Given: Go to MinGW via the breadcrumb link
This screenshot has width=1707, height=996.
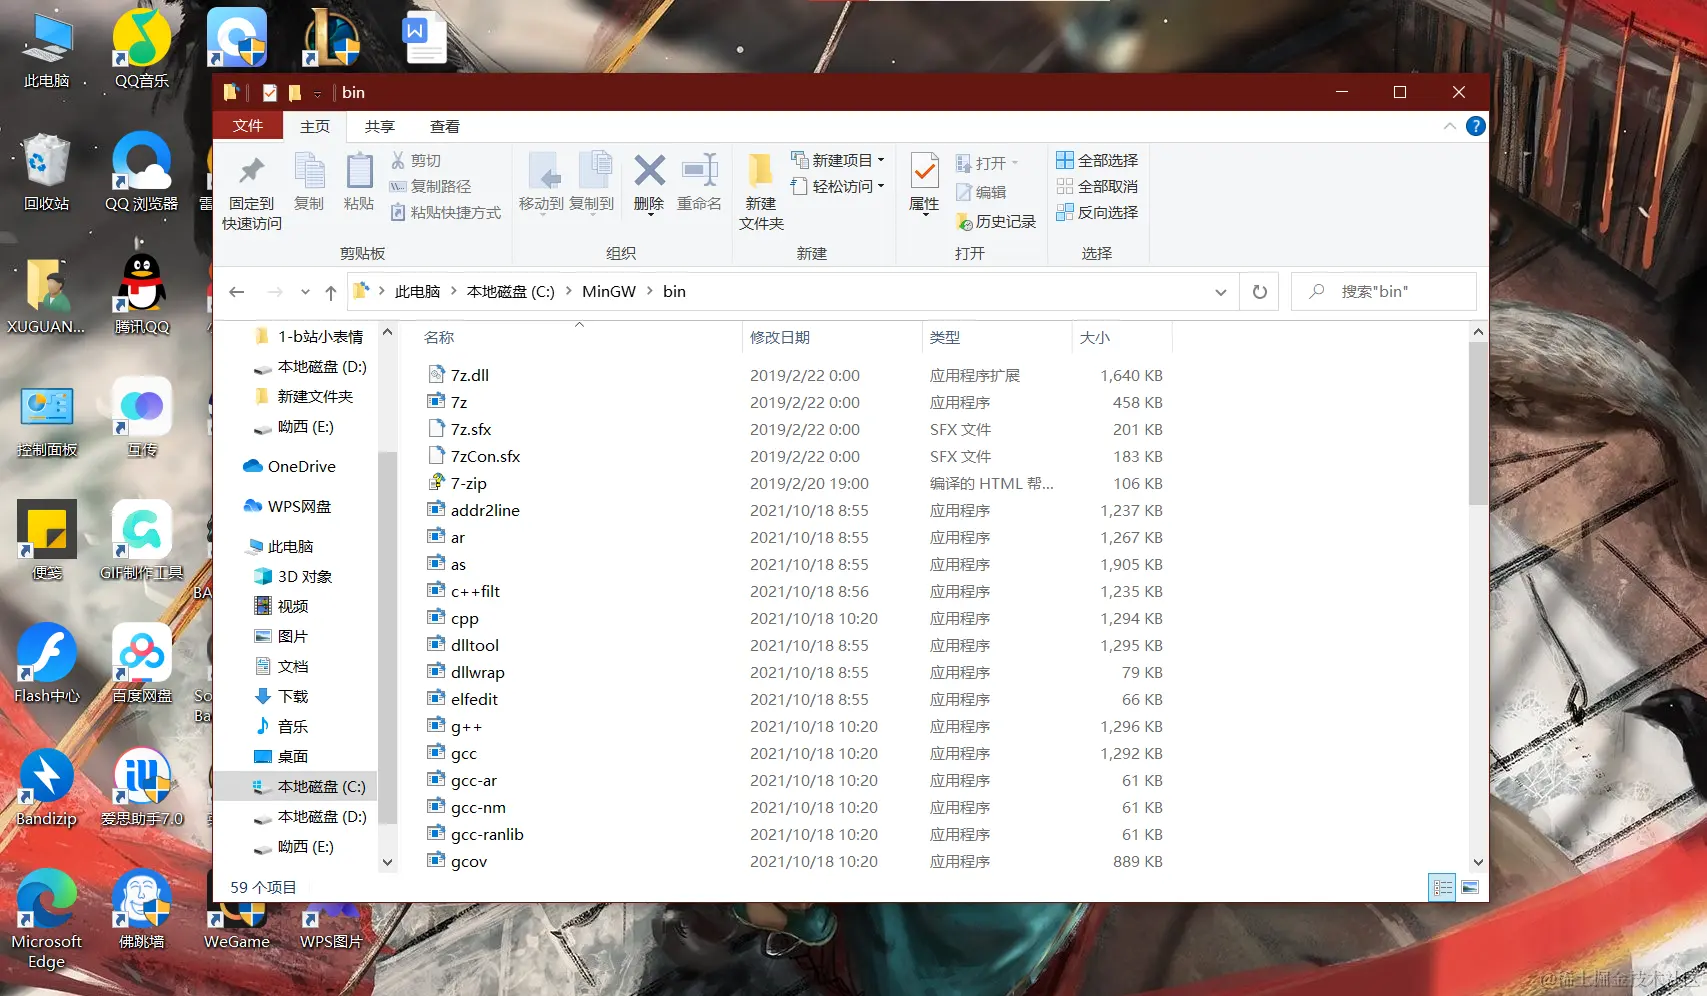Looking at the screenshot, I should pyautogui.click(x=608, y=291).
